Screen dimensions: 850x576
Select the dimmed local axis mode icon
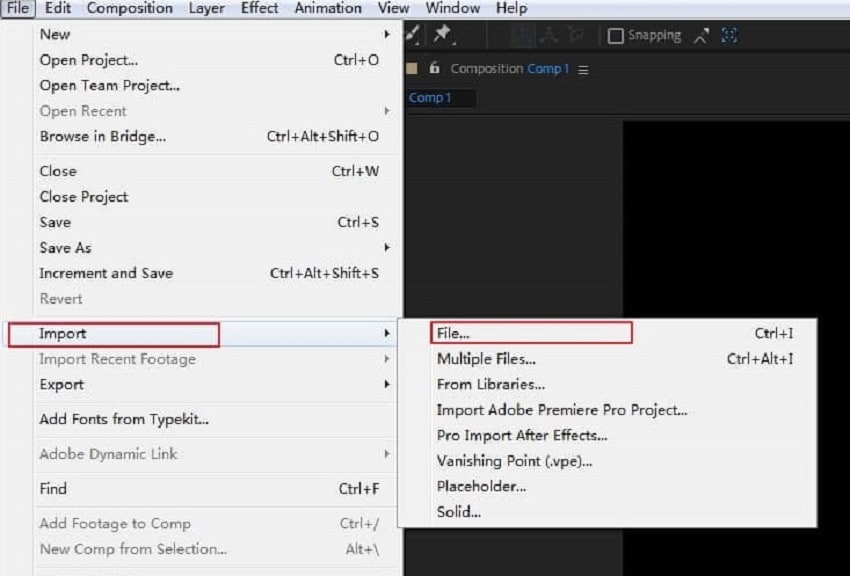coord(523,35)
